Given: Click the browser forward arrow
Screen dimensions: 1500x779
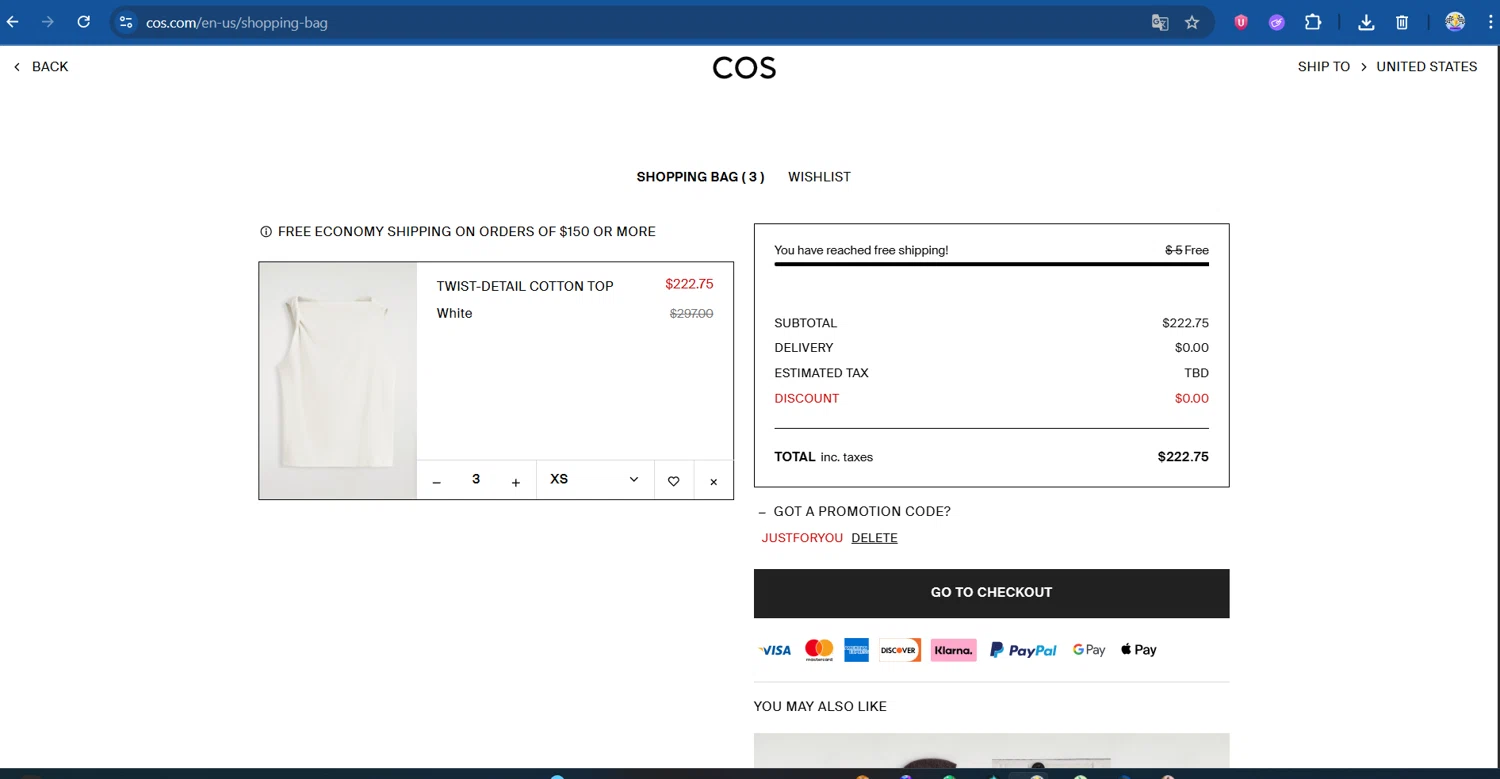Looking at the screenshot, I should tap(47, 22).
